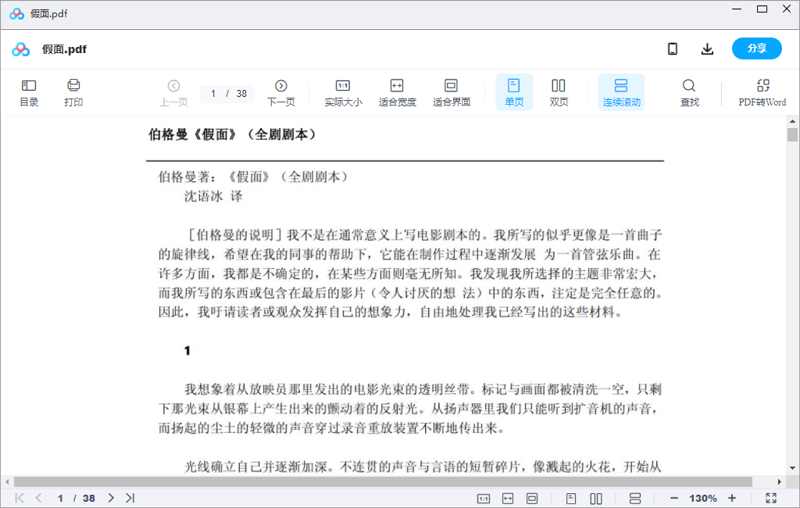Set zoom to 实际大小 actual size
The width and height of the screenshot is (800, 508).
pos(343,92)
